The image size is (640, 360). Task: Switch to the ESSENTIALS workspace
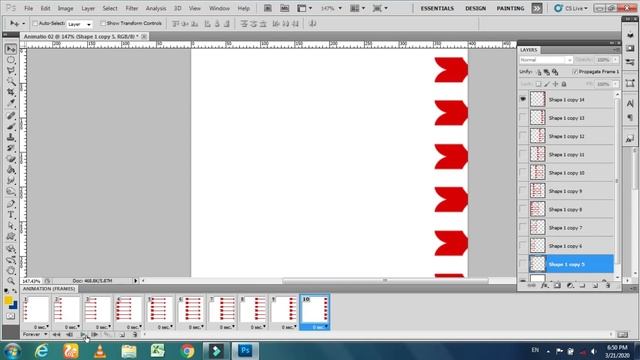pos(437,8)
